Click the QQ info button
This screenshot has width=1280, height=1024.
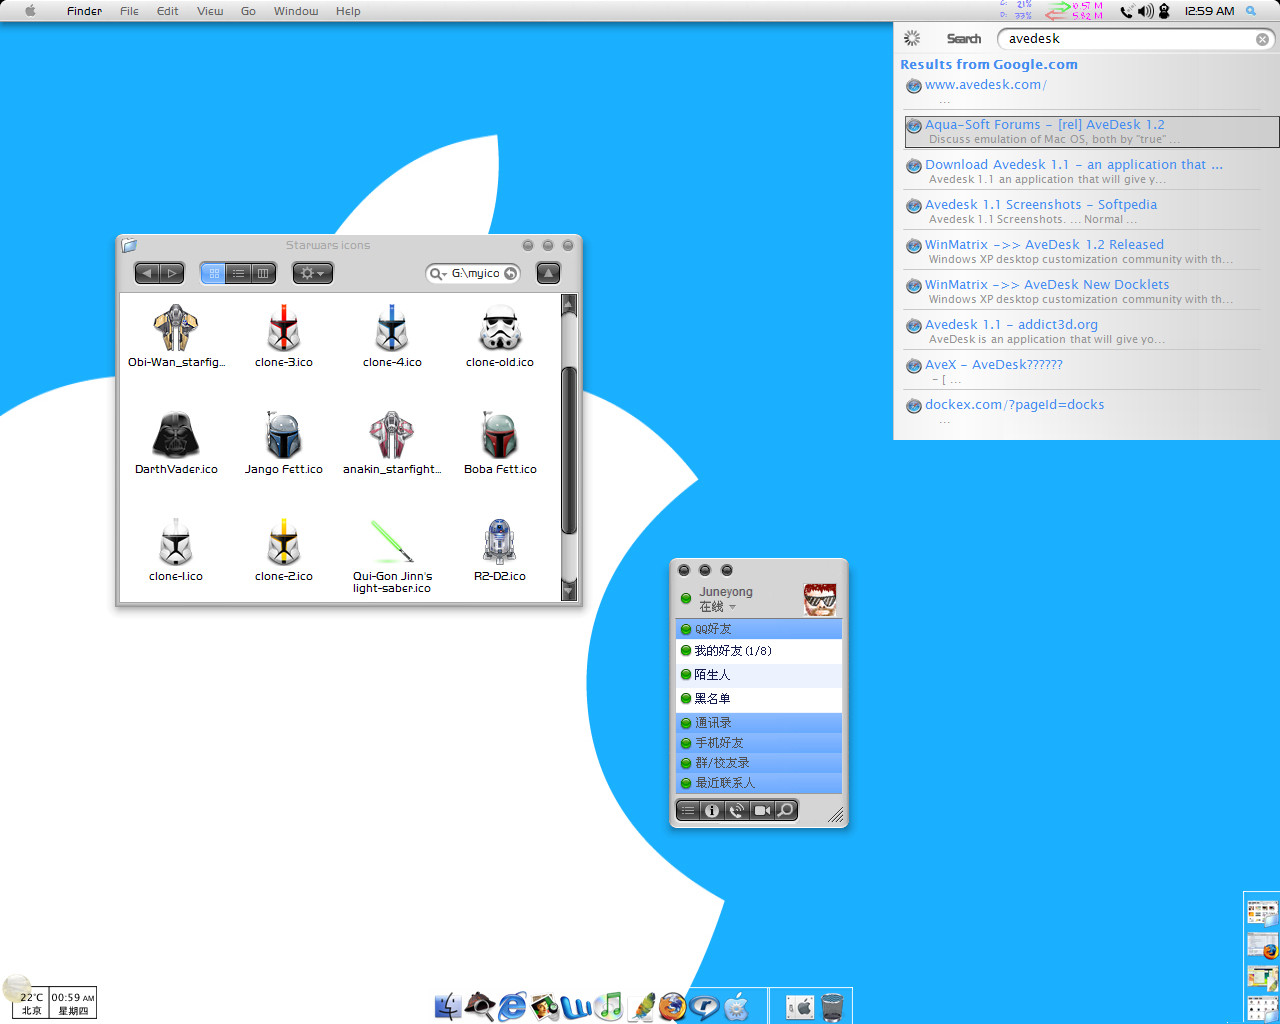[712, 811]
